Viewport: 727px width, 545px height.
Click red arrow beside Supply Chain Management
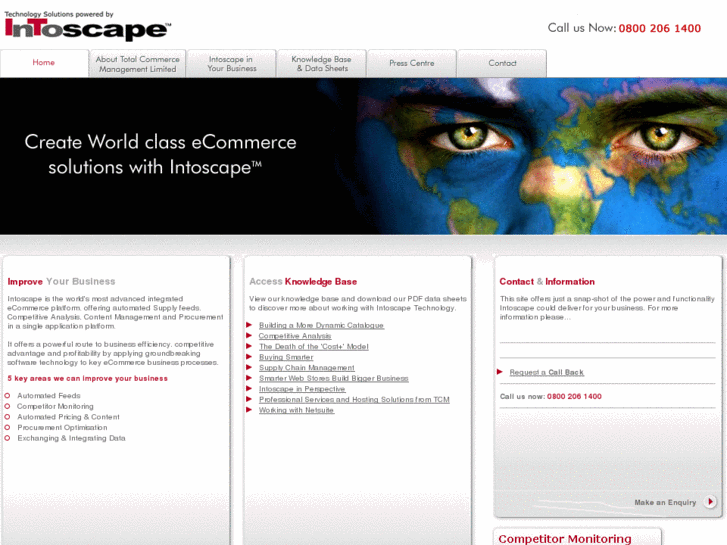(x=249, y=367)
